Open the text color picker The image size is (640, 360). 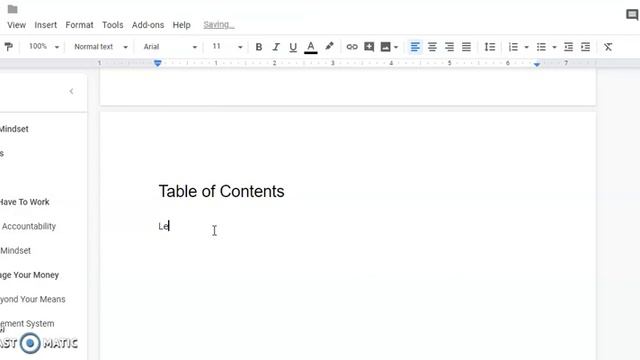[311, 47]
